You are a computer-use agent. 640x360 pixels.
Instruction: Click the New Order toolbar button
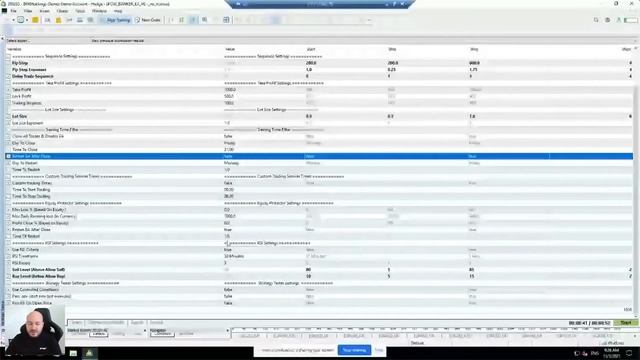tap(148, 20)
